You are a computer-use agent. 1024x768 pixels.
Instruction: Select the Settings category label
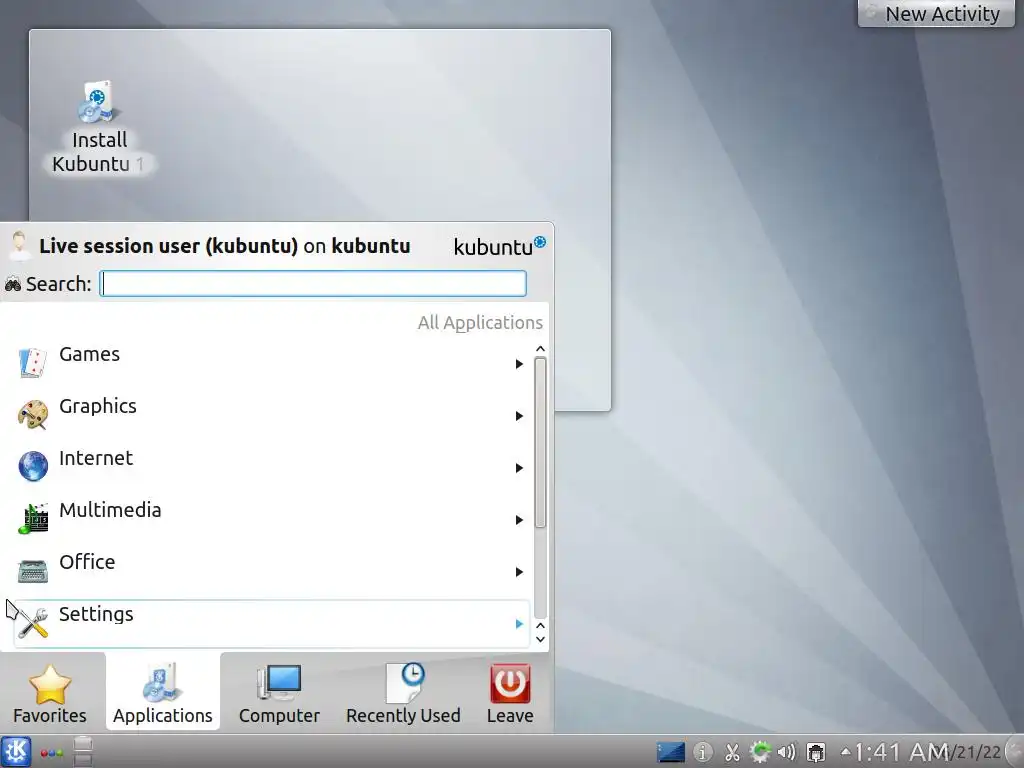[x=96, y=614]
